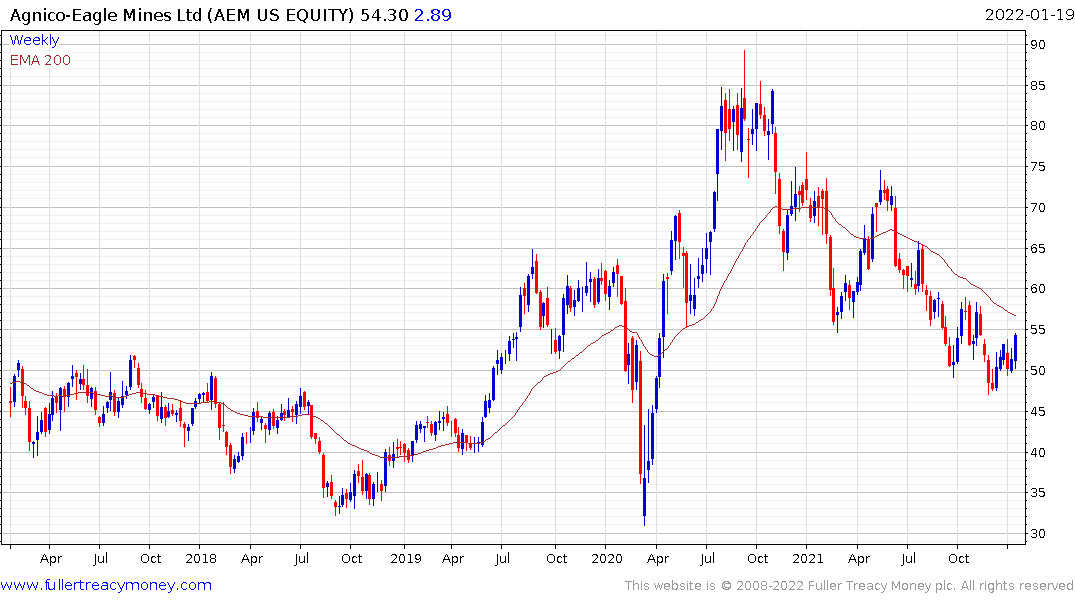Click the 80 price axis label
This screenshot has width=1075, height=600.
pos(1037,125)
